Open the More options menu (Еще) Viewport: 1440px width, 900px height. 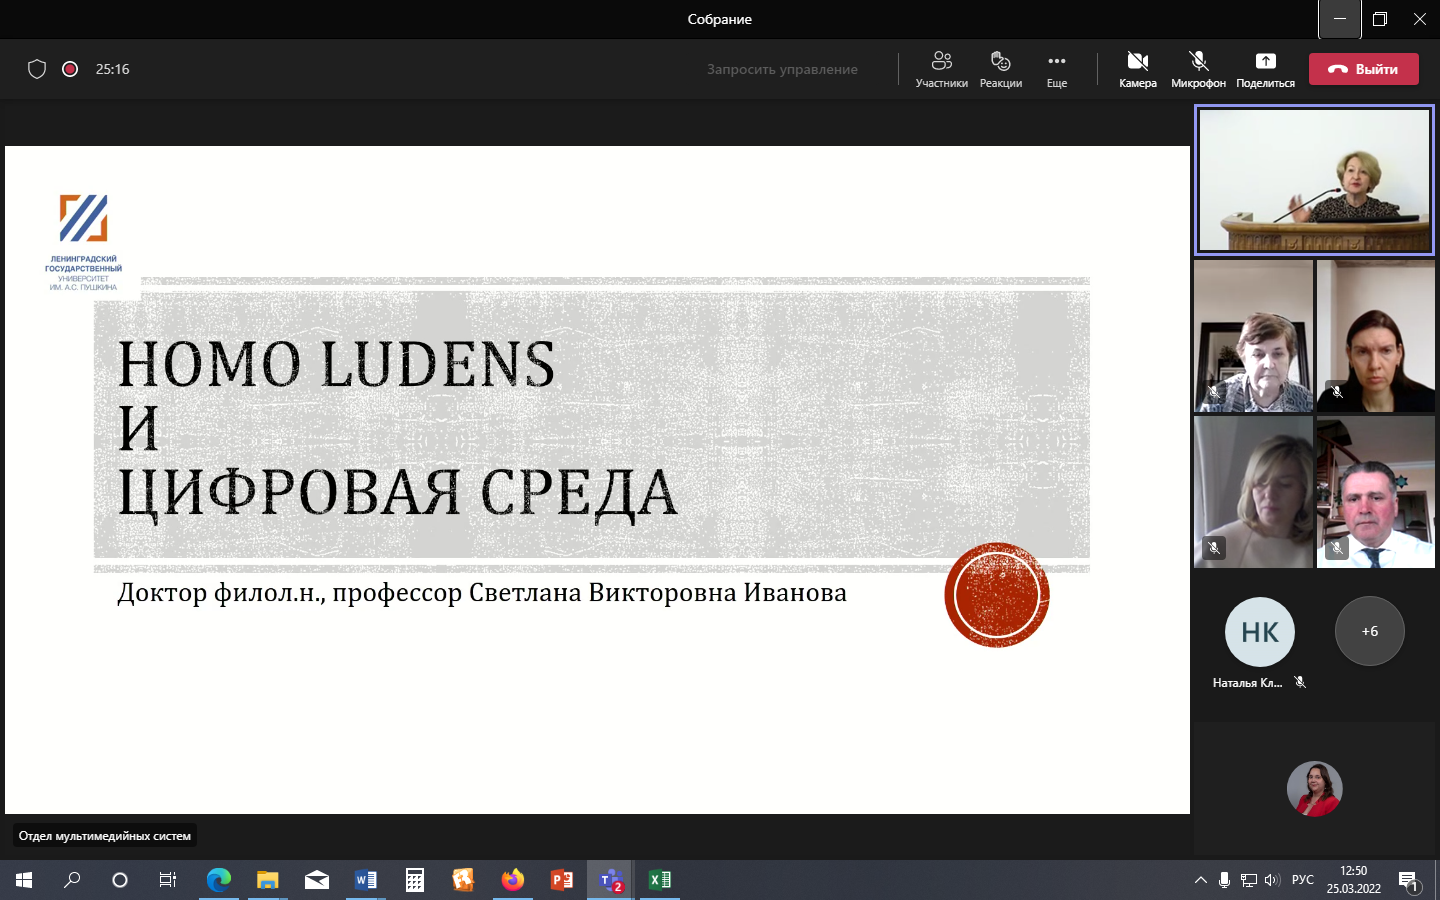(1056, 69)
